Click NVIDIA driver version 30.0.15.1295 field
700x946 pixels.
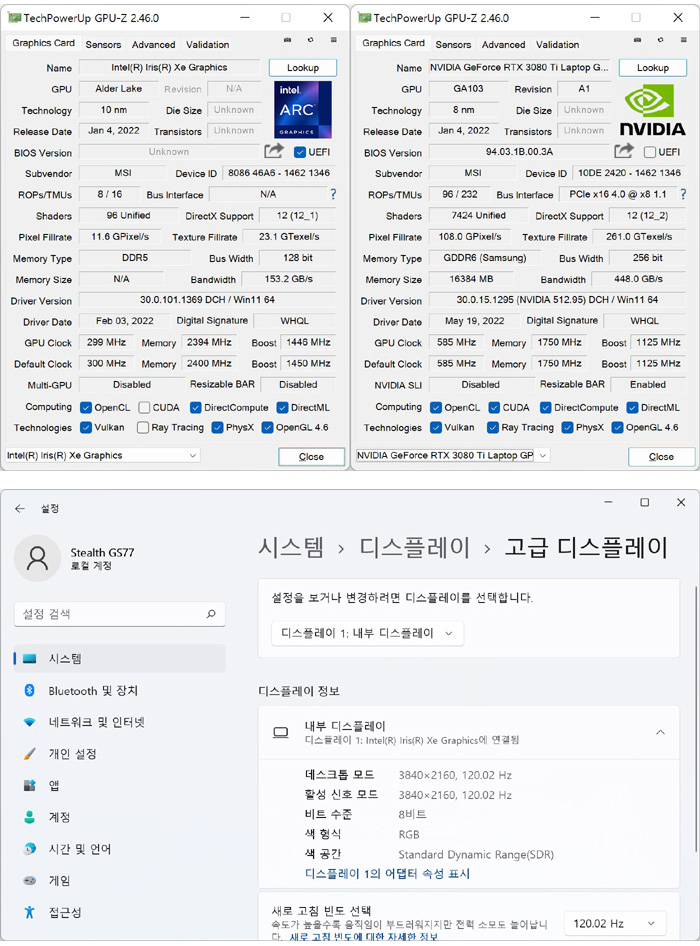click(x=557, y=300)
